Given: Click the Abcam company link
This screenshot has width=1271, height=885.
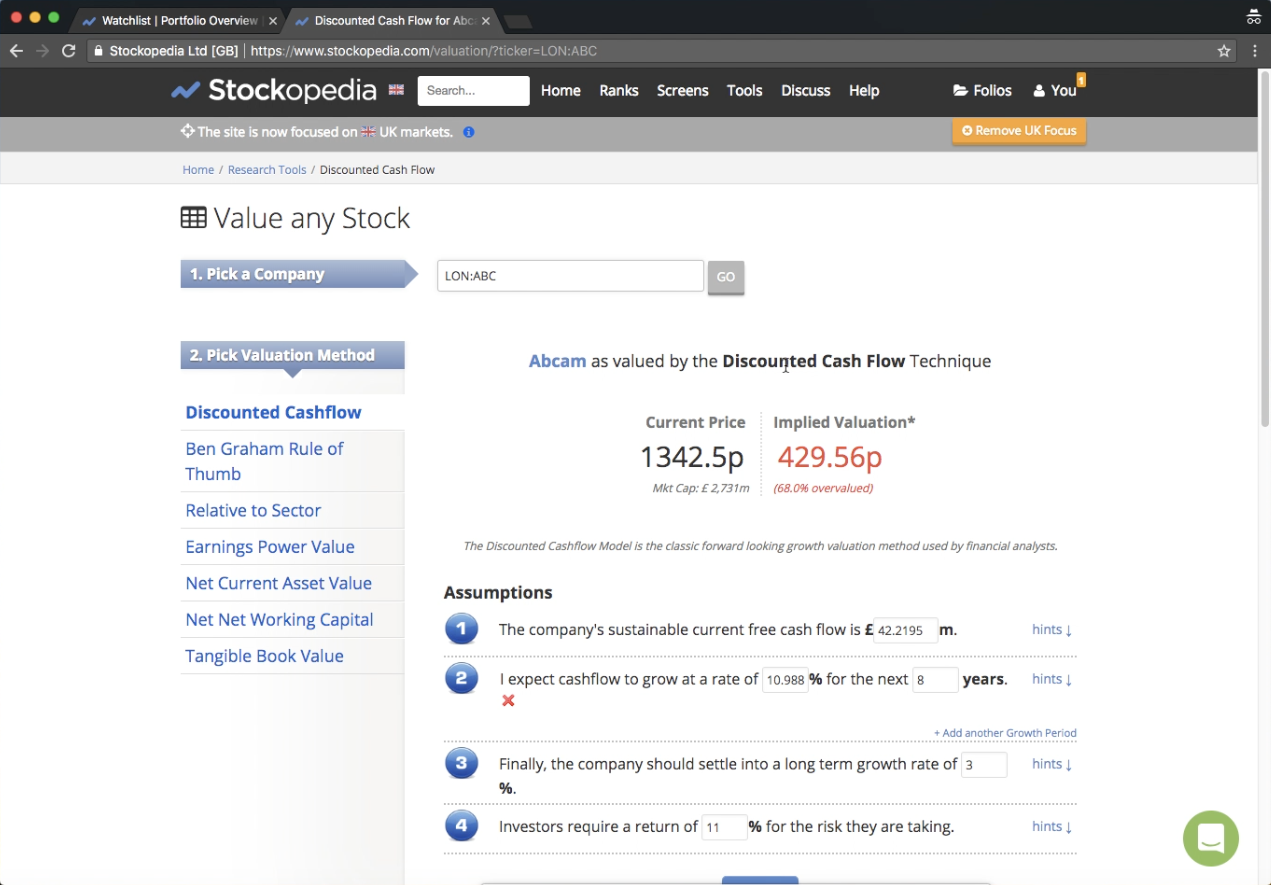Looking at the screenshot, I should [557, 361].
